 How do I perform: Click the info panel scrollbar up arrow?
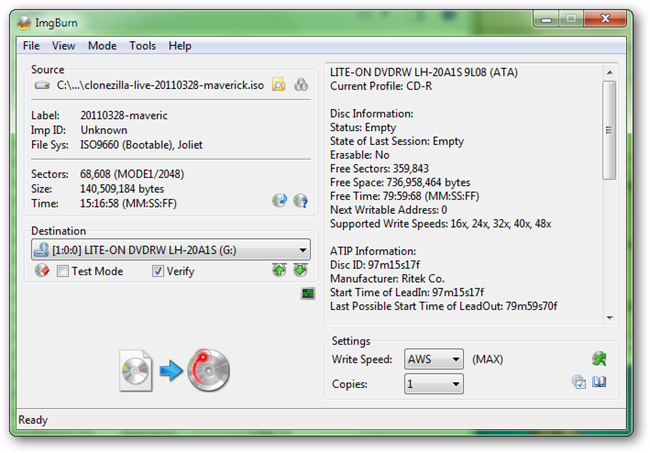click(609, 73)
